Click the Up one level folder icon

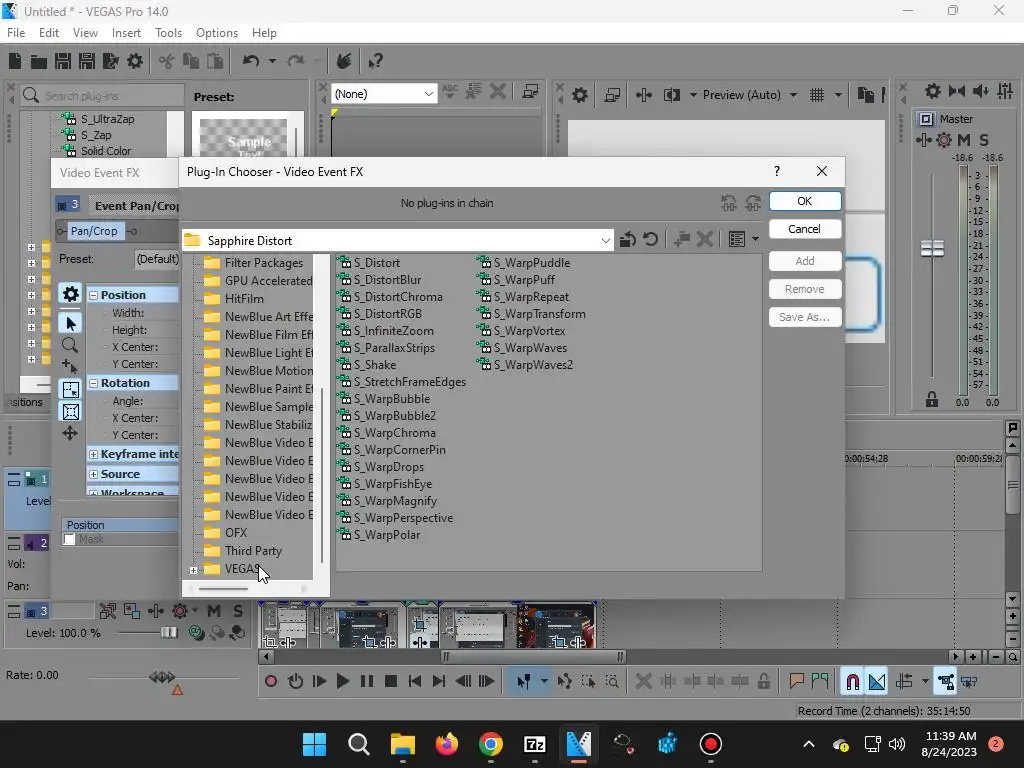pyautogui.click(x=628, y=240)
